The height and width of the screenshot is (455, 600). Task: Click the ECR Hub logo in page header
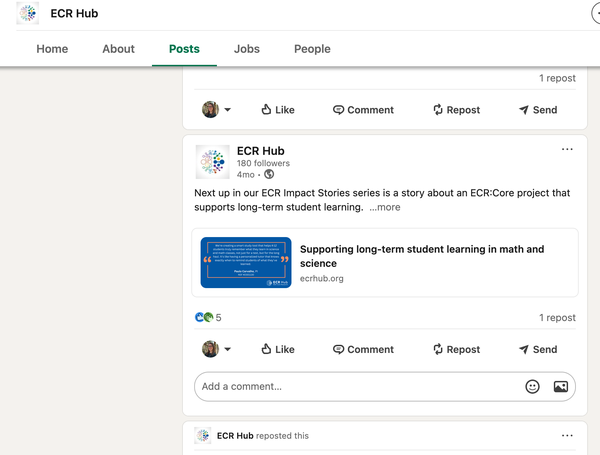click(x=29, y=14)
